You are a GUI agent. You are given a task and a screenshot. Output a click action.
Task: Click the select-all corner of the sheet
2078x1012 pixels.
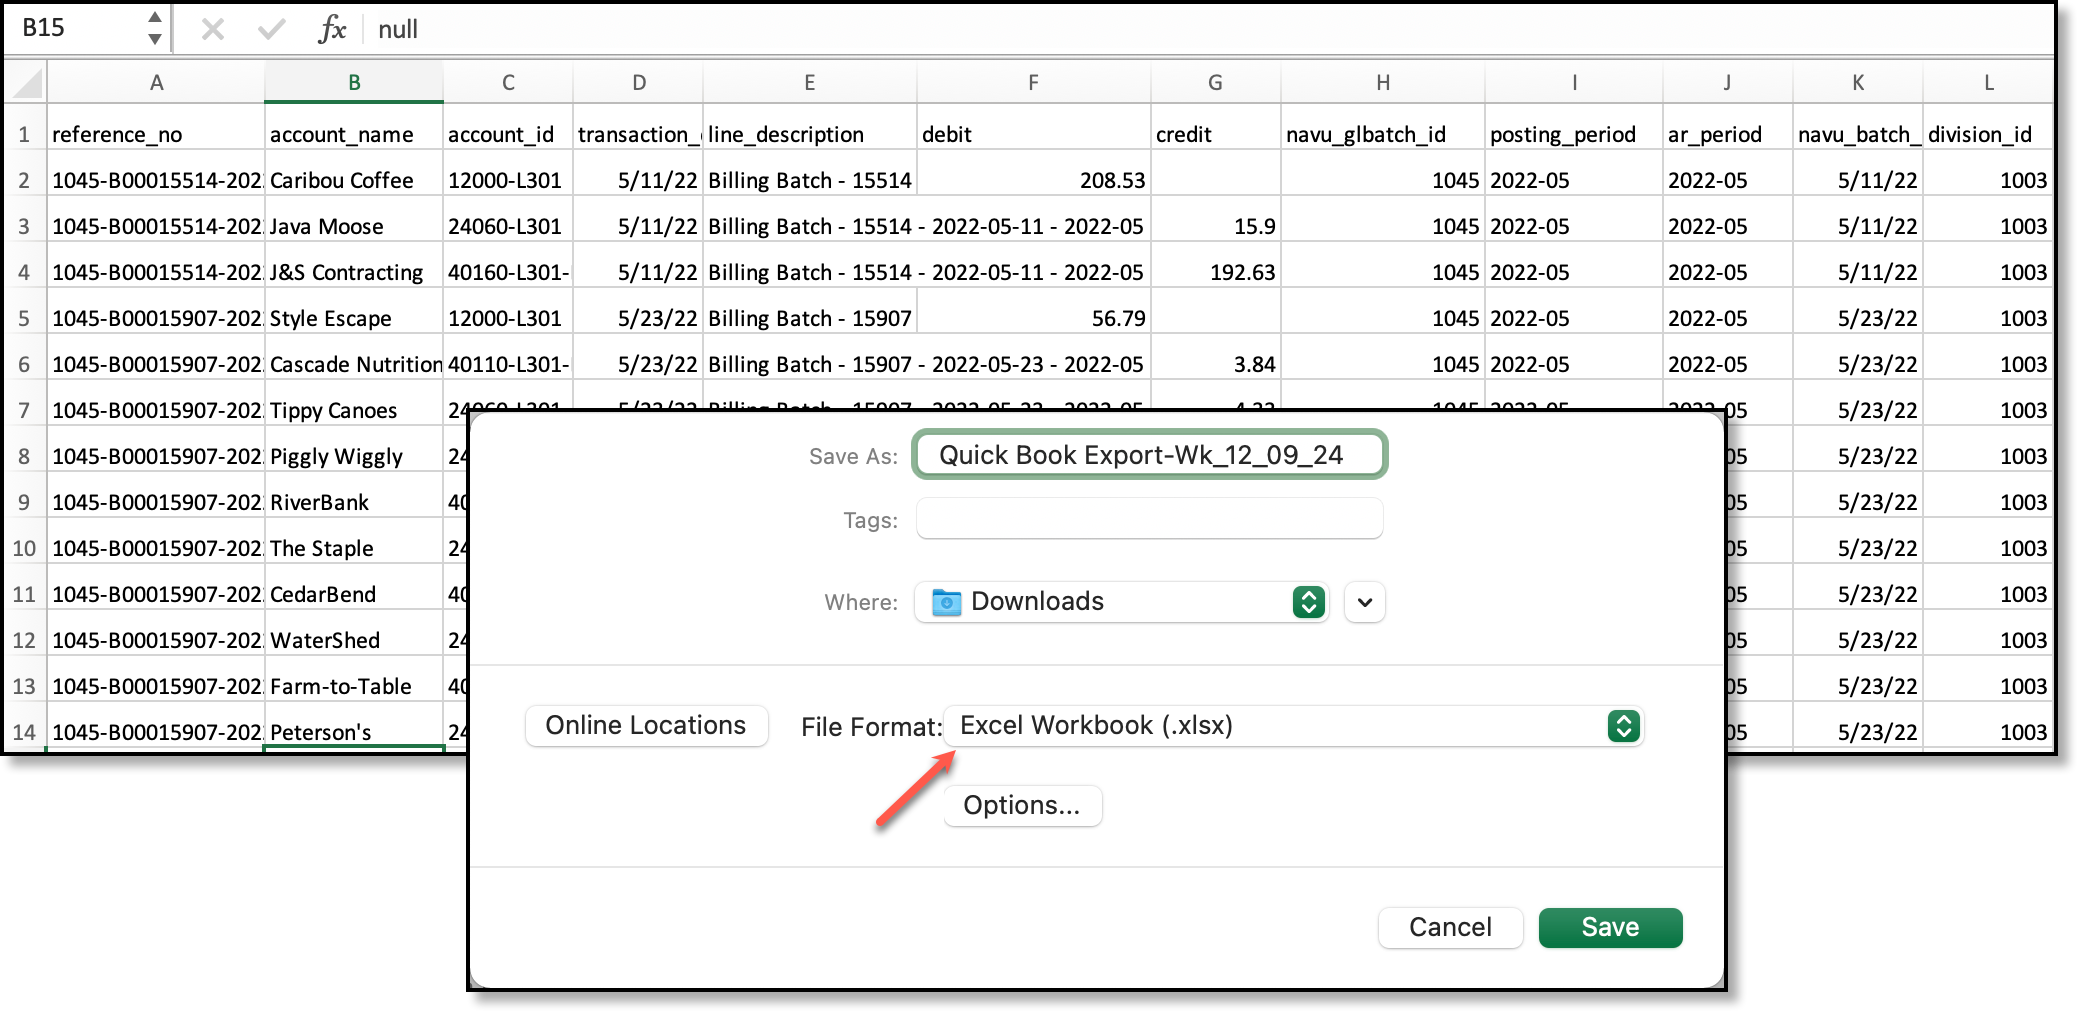click(25, 82)
